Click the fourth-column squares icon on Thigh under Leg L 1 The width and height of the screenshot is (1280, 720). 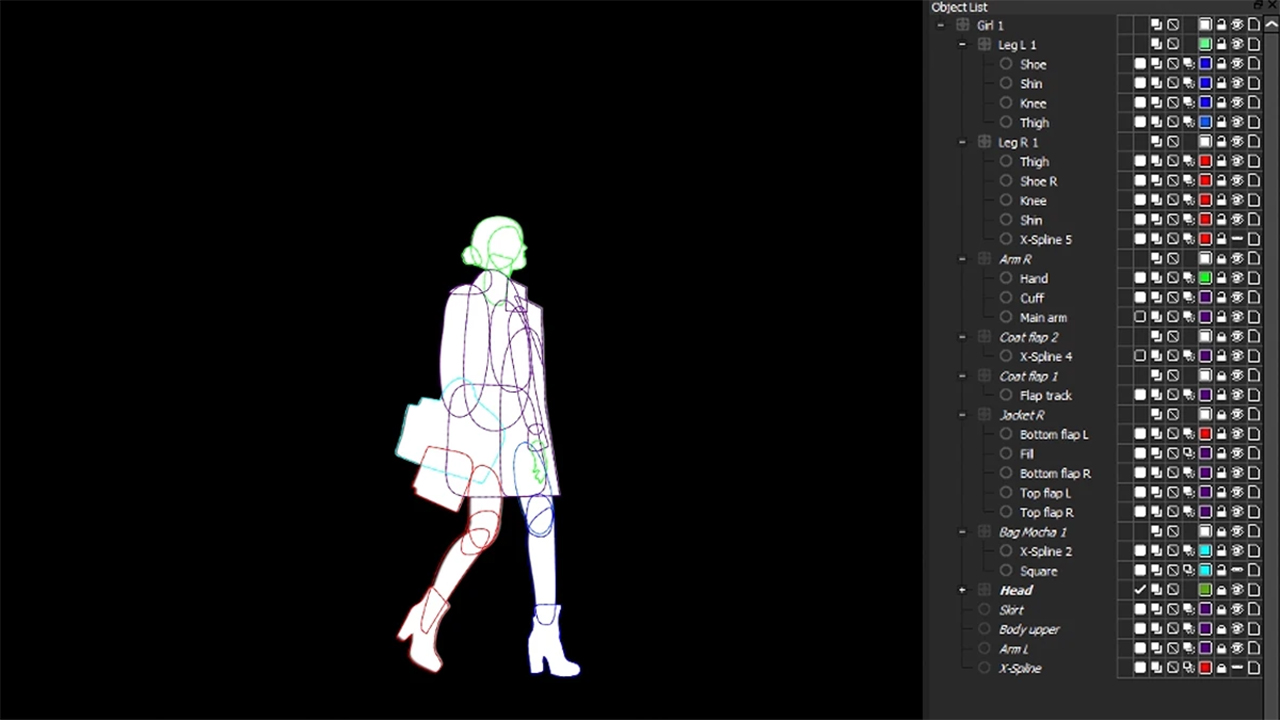point(1189,122)
